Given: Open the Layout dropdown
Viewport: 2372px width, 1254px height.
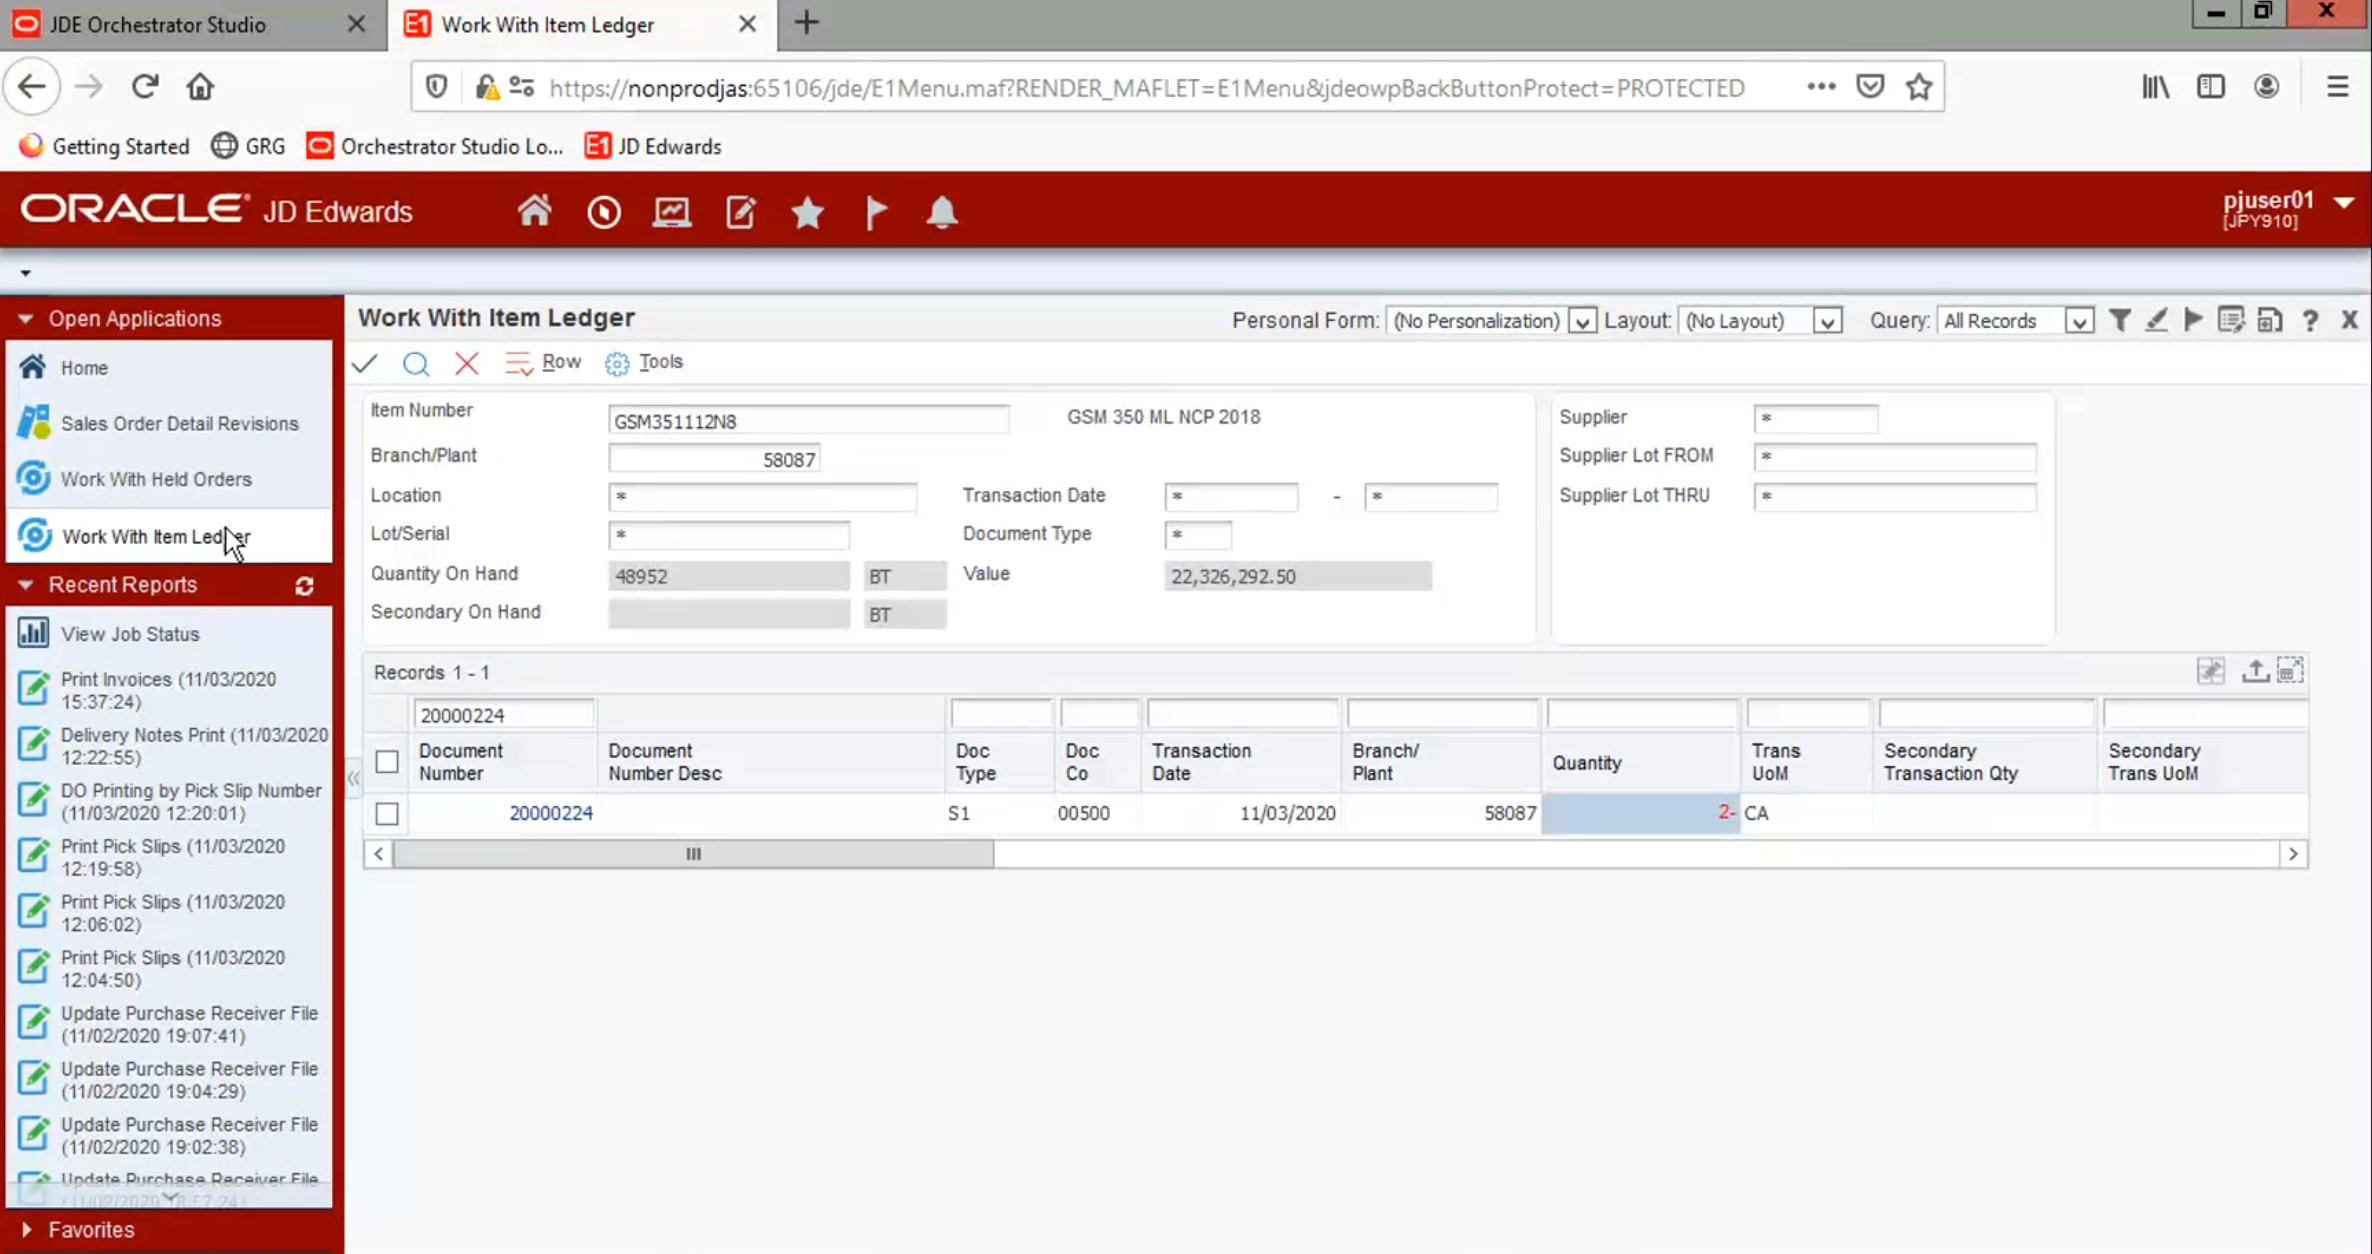Looking at the screenshot, I should (x=1826, y=321).
